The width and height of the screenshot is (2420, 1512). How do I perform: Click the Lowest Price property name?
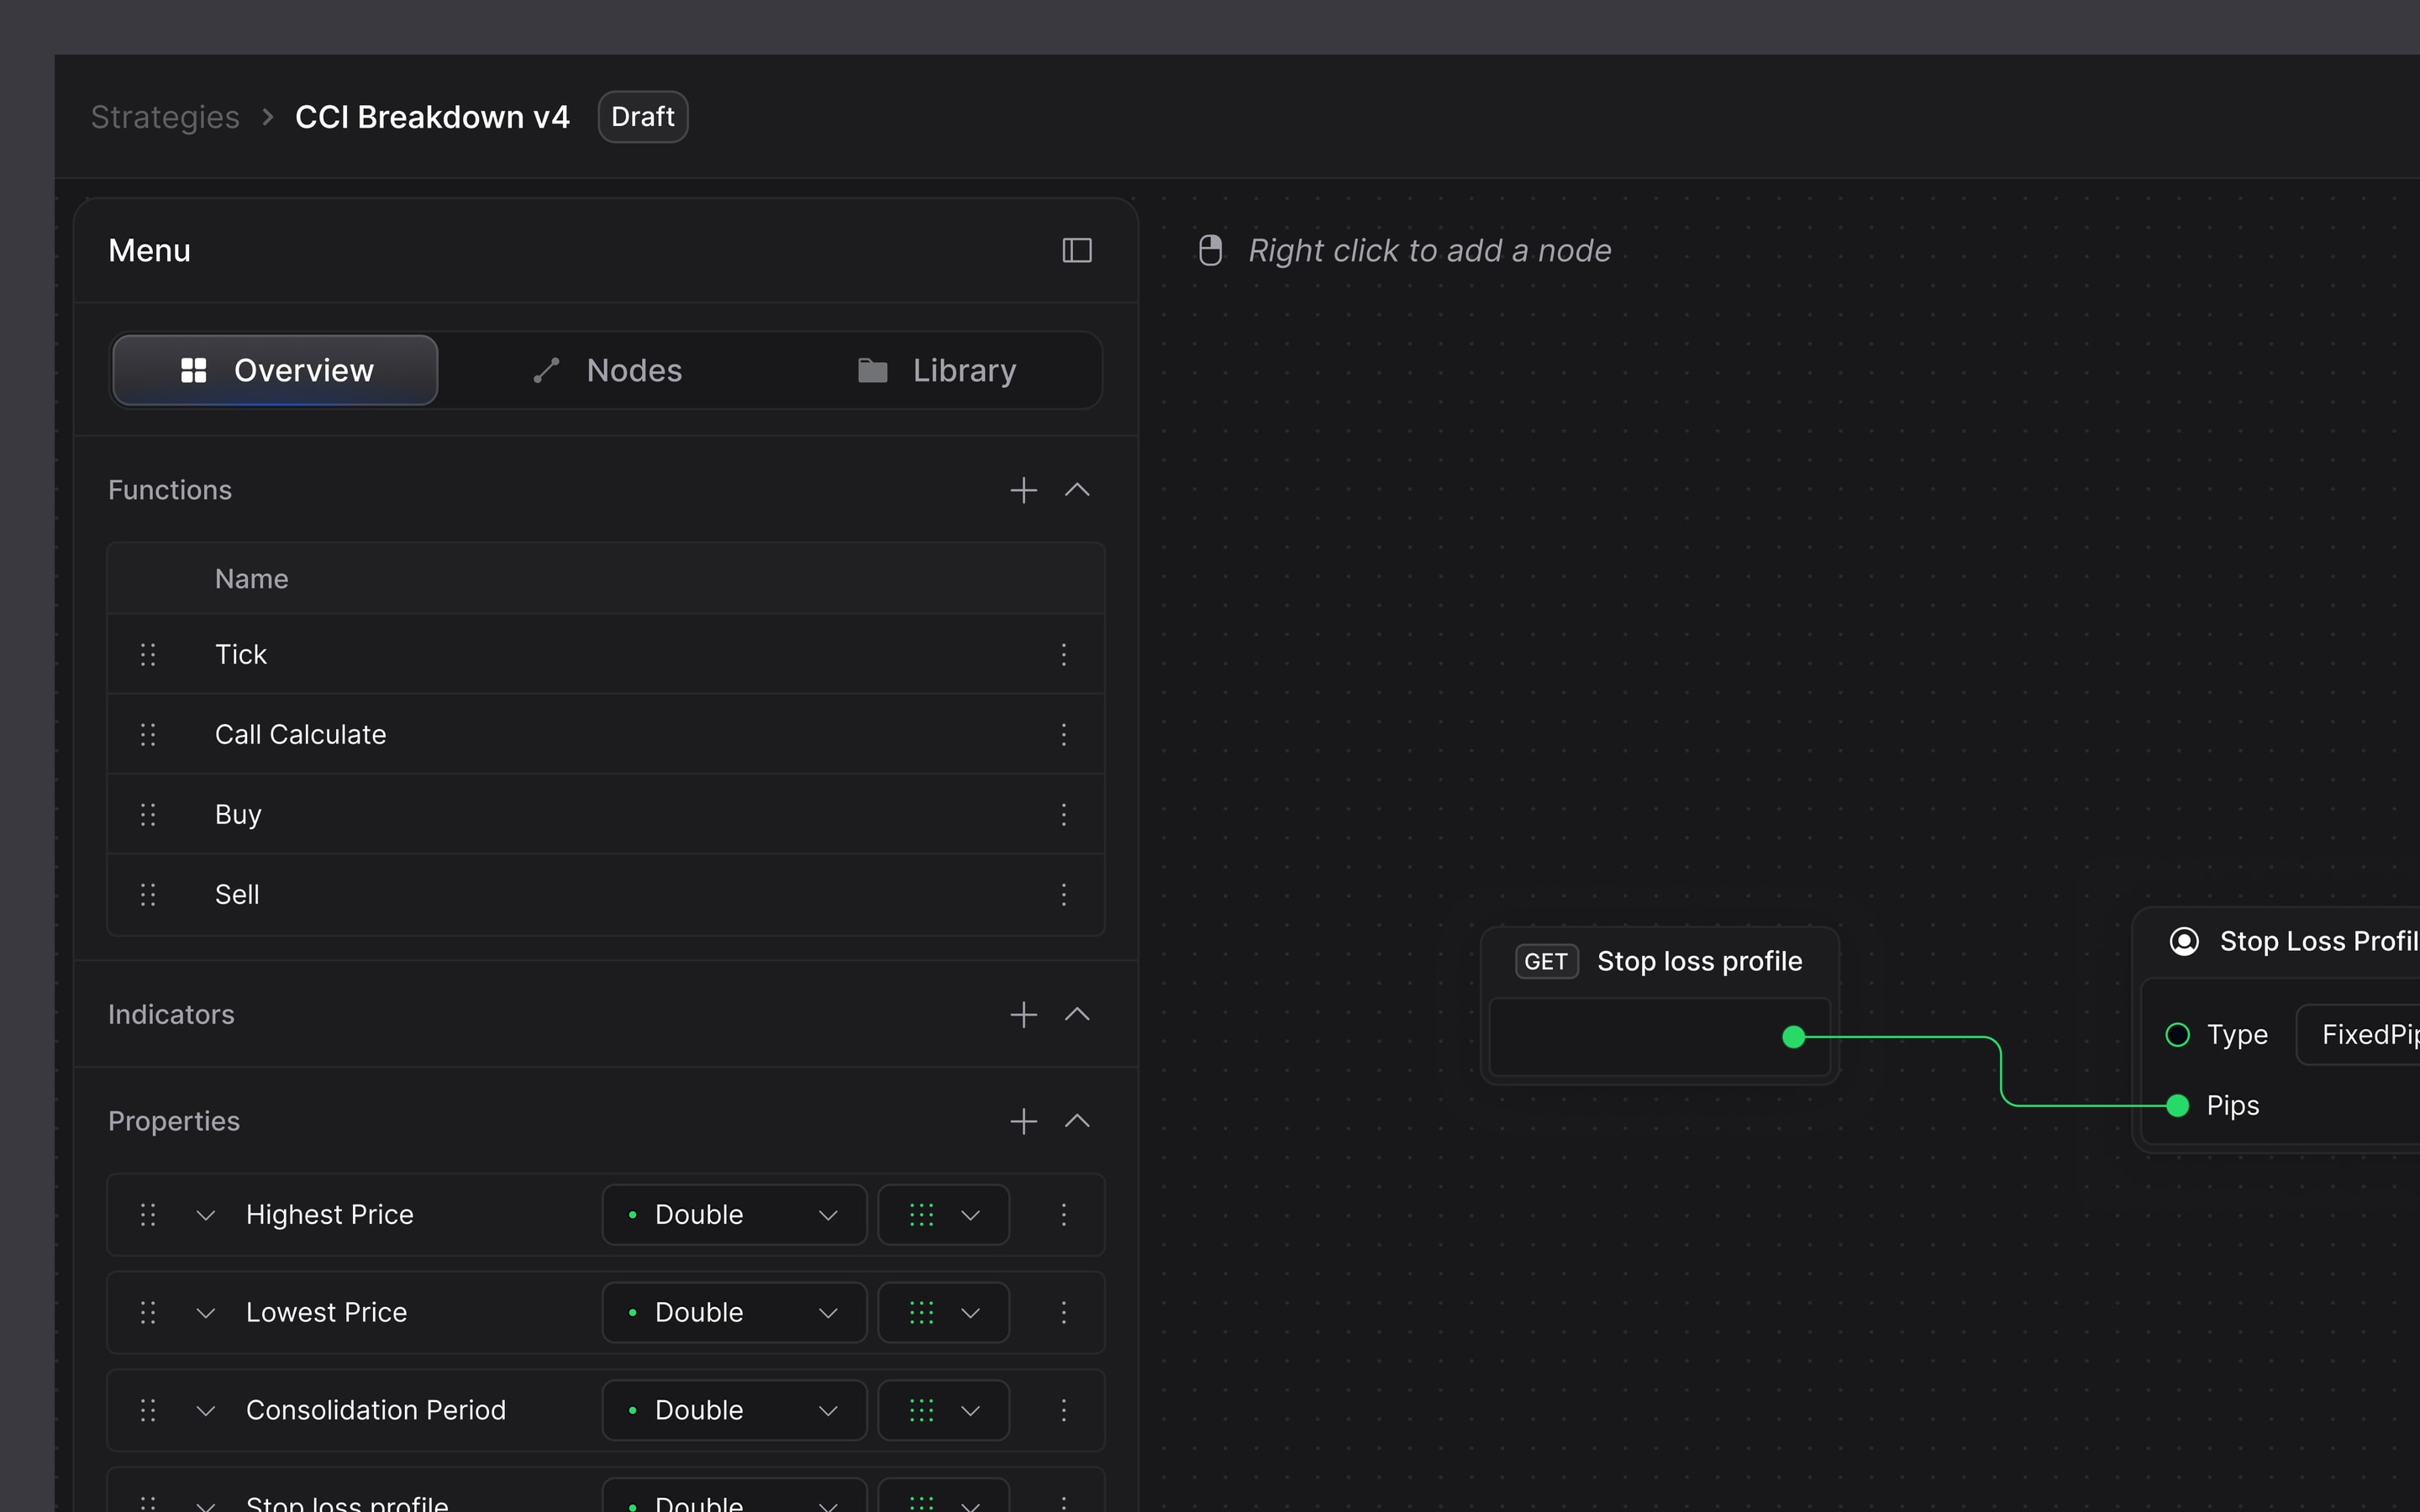tap(327, 1313)
